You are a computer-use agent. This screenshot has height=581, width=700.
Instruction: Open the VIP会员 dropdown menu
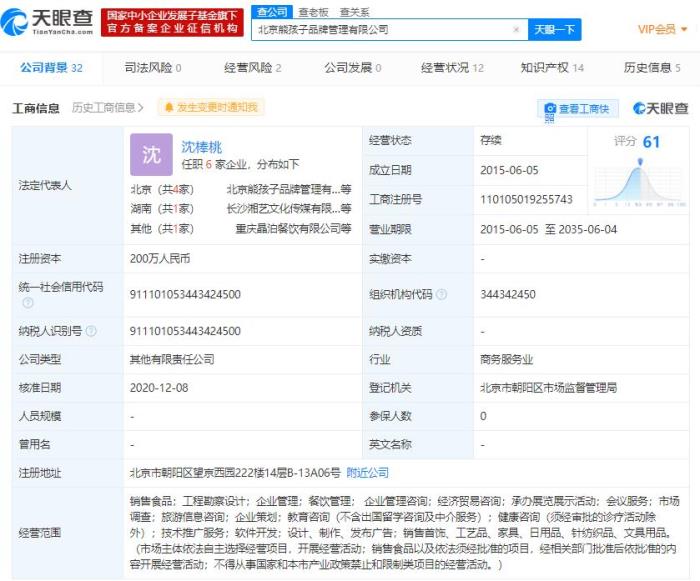pyautogui.click(x=662, y=30)
